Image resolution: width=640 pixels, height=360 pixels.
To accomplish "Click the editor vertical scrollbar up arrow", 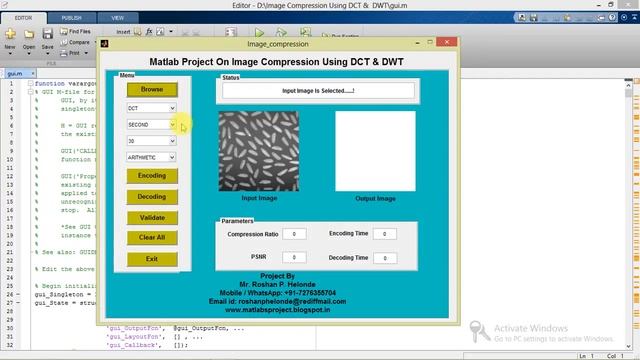I will [x=628, y=85].
